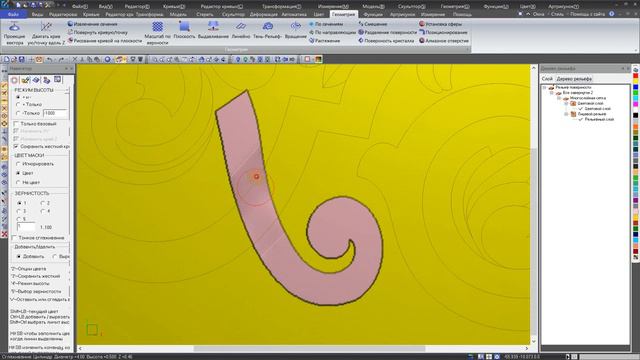Screen dimensions: 640x360
Task: Click the Помощь с сайта link
Action: coord(587,14)
